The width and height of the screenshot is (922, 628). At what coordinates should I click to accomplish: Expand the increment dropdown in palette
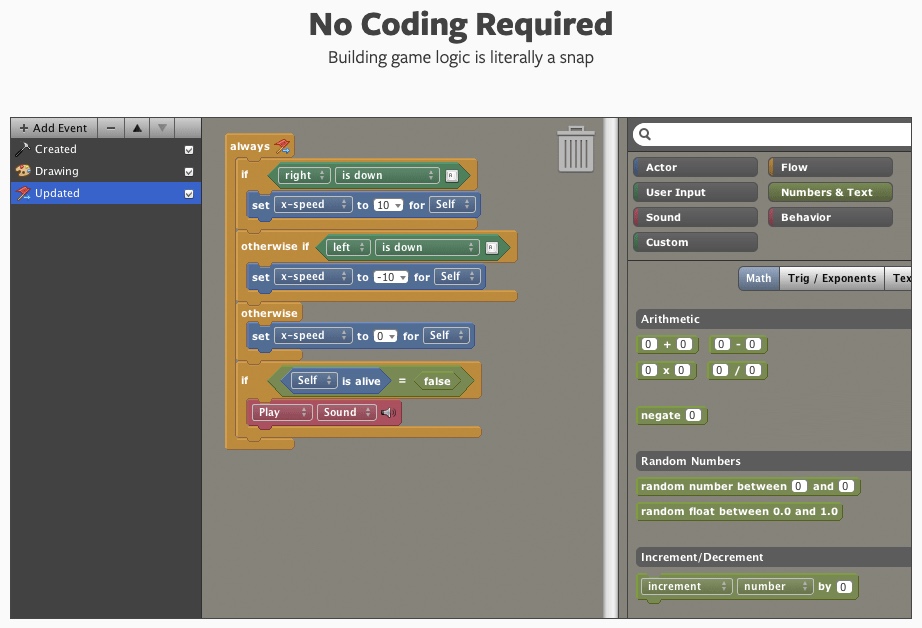[x=686, y=587]
